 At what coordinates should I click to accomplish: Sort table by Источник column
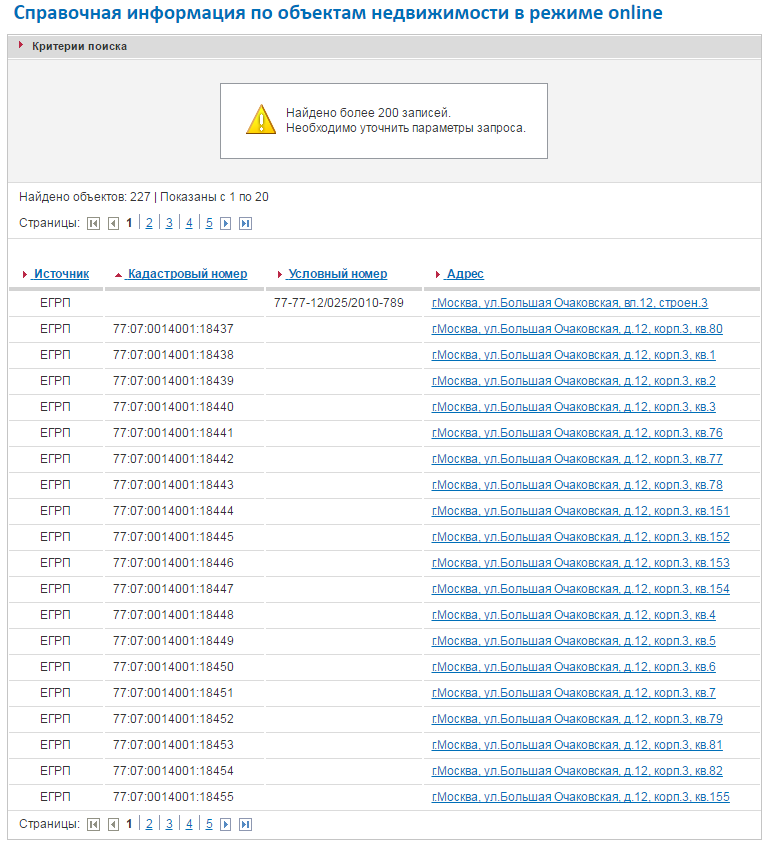point(61,274)
